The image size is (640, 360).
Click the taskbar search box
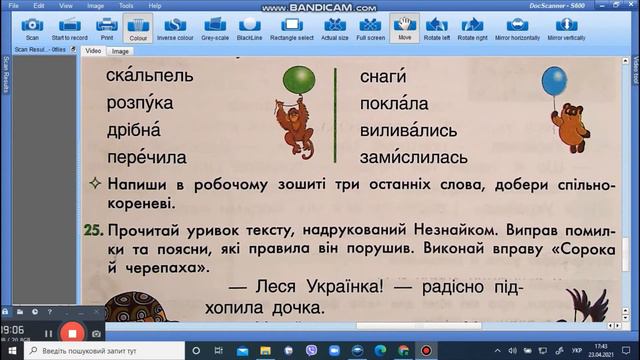point(104,351)
